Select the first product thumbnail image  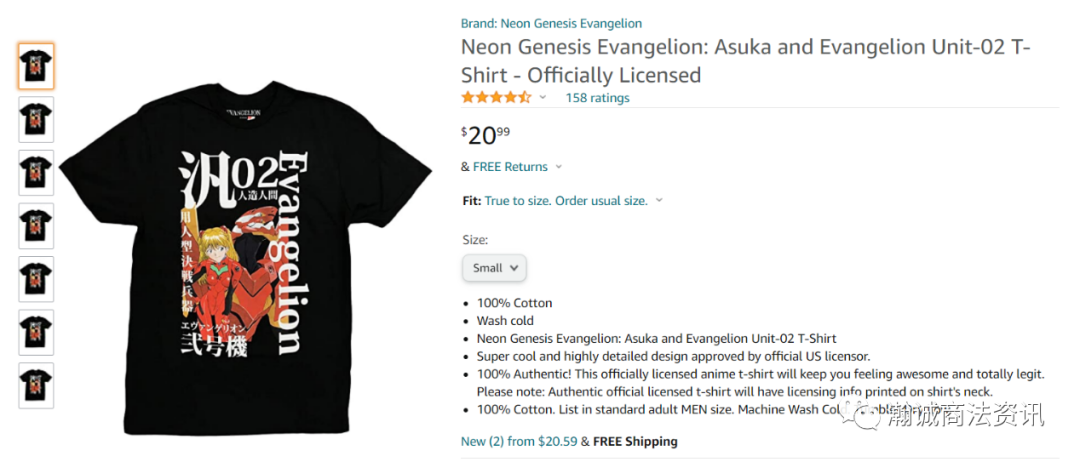36,66
